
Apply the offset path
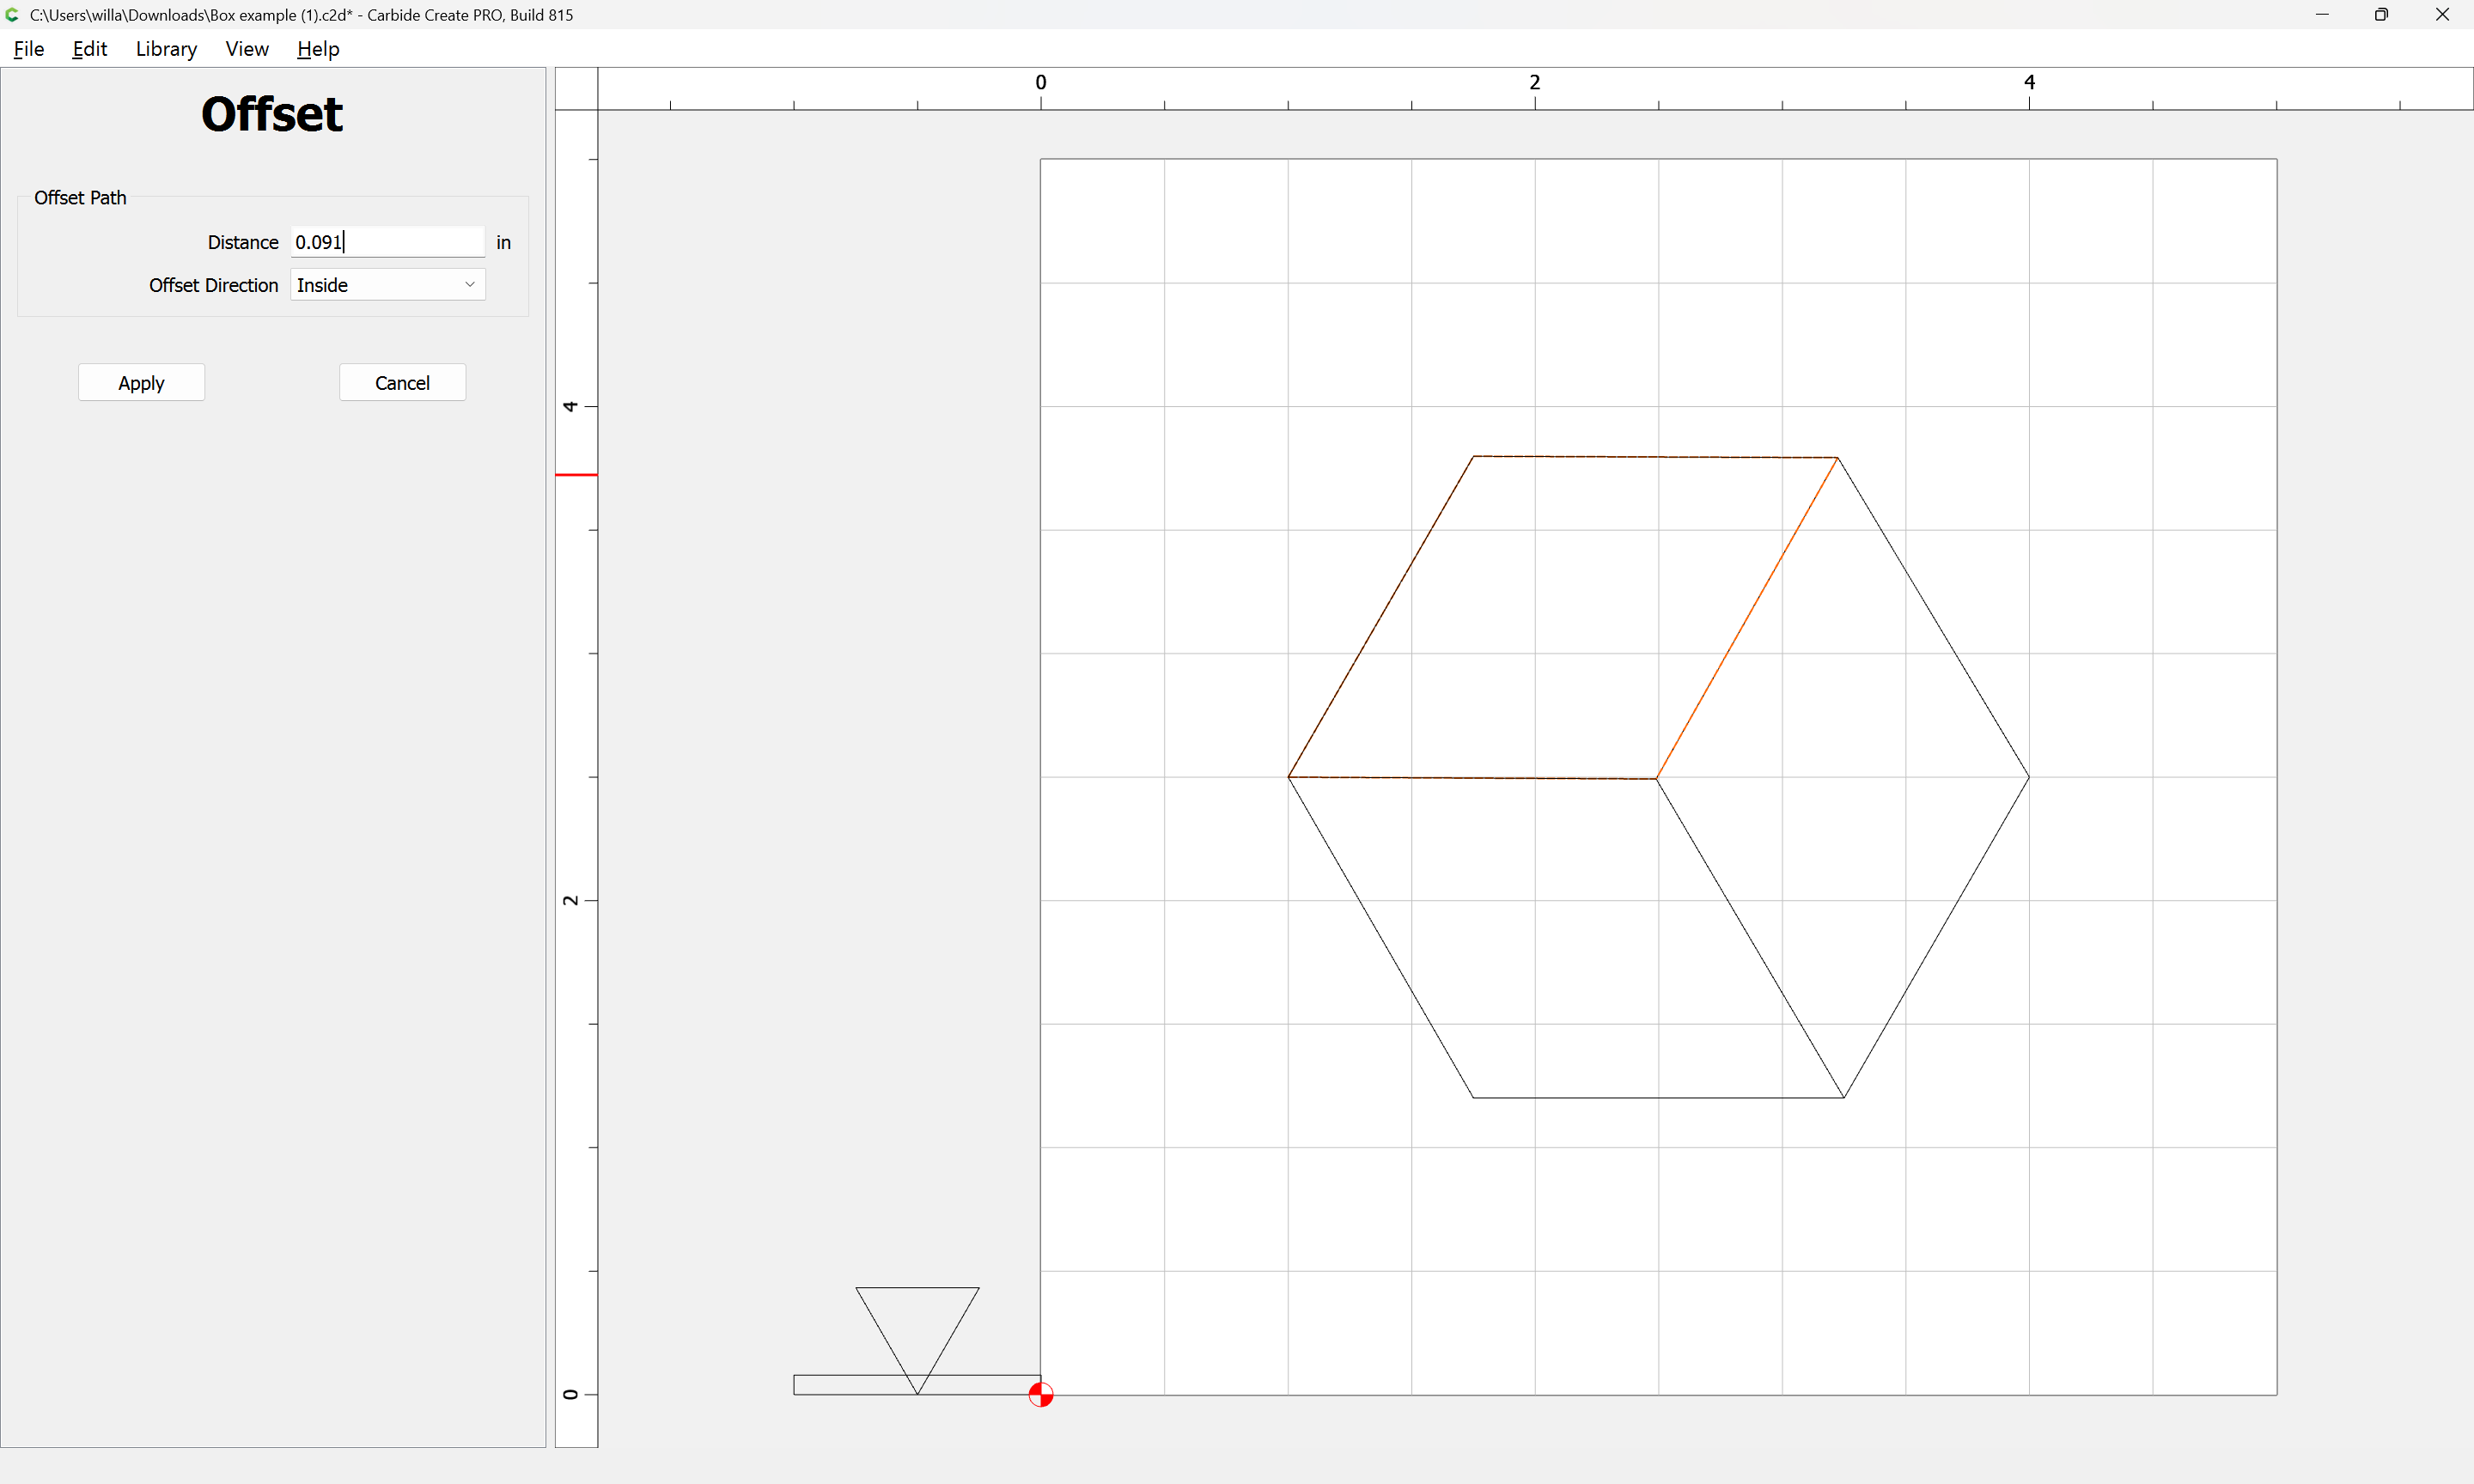141,383
